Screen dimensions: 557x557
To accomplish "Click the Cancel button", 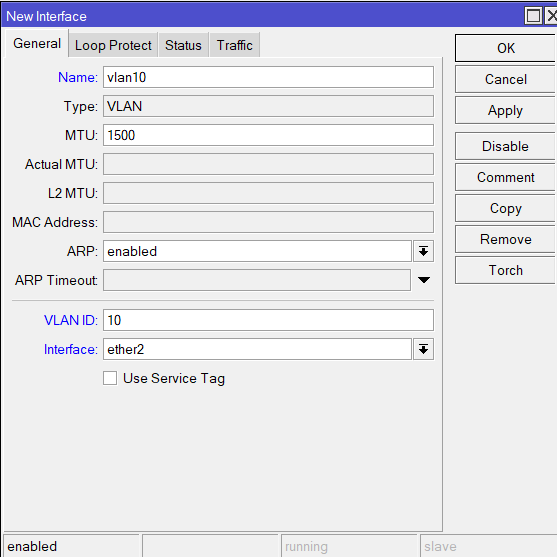I will pos(505,79).
